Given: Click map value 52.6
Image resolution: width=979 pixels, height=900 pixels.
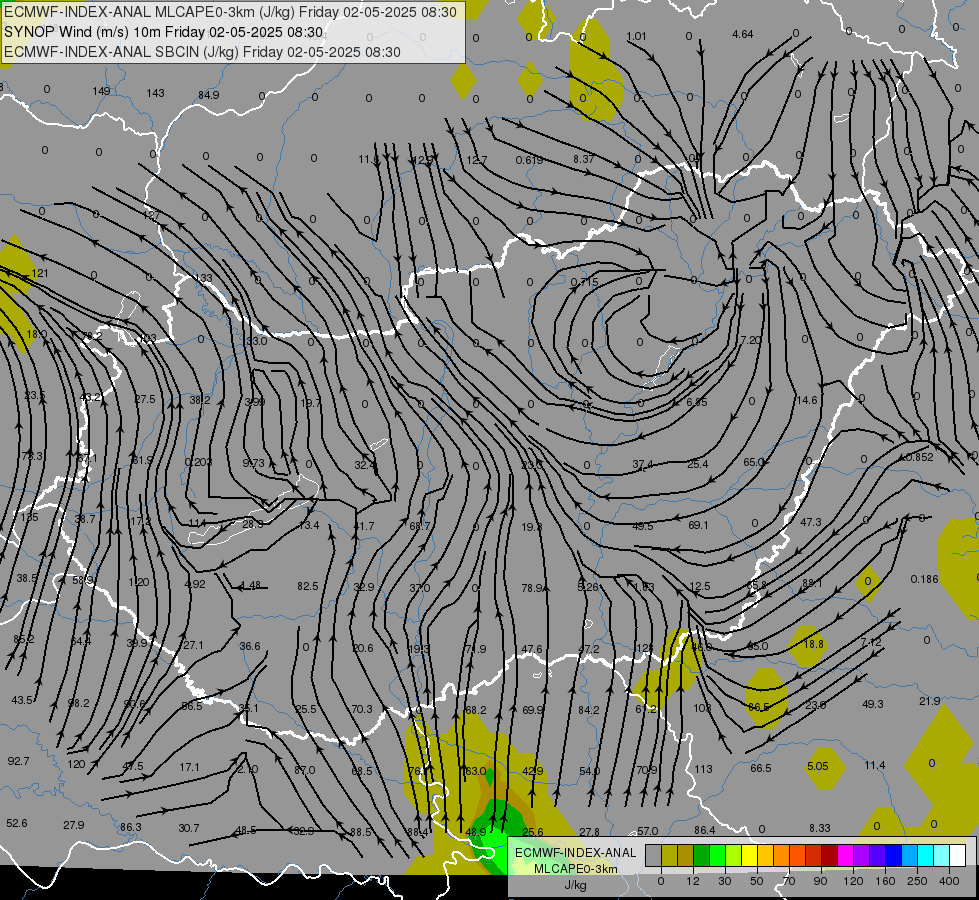Looking at the screenshot, I should (x=17, y=823).
